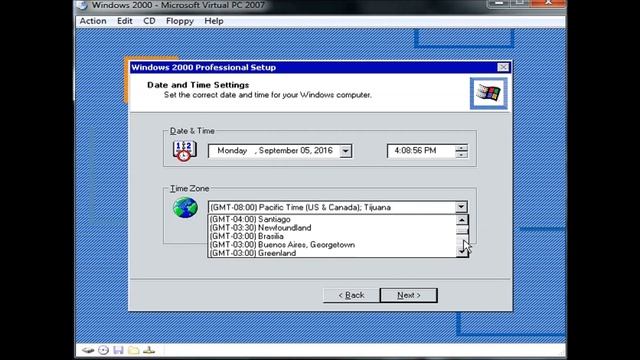Click the Back button
640x360 pixels.
pyautogui.click(x=351, y=295)
